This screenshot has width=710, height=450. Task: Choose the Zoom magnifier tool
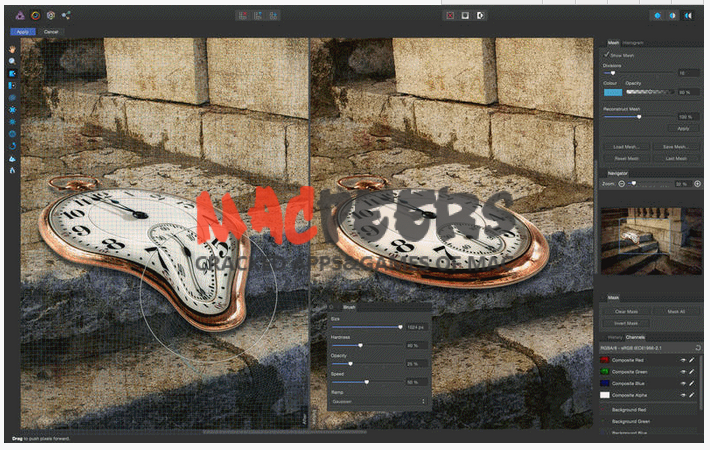11,61
